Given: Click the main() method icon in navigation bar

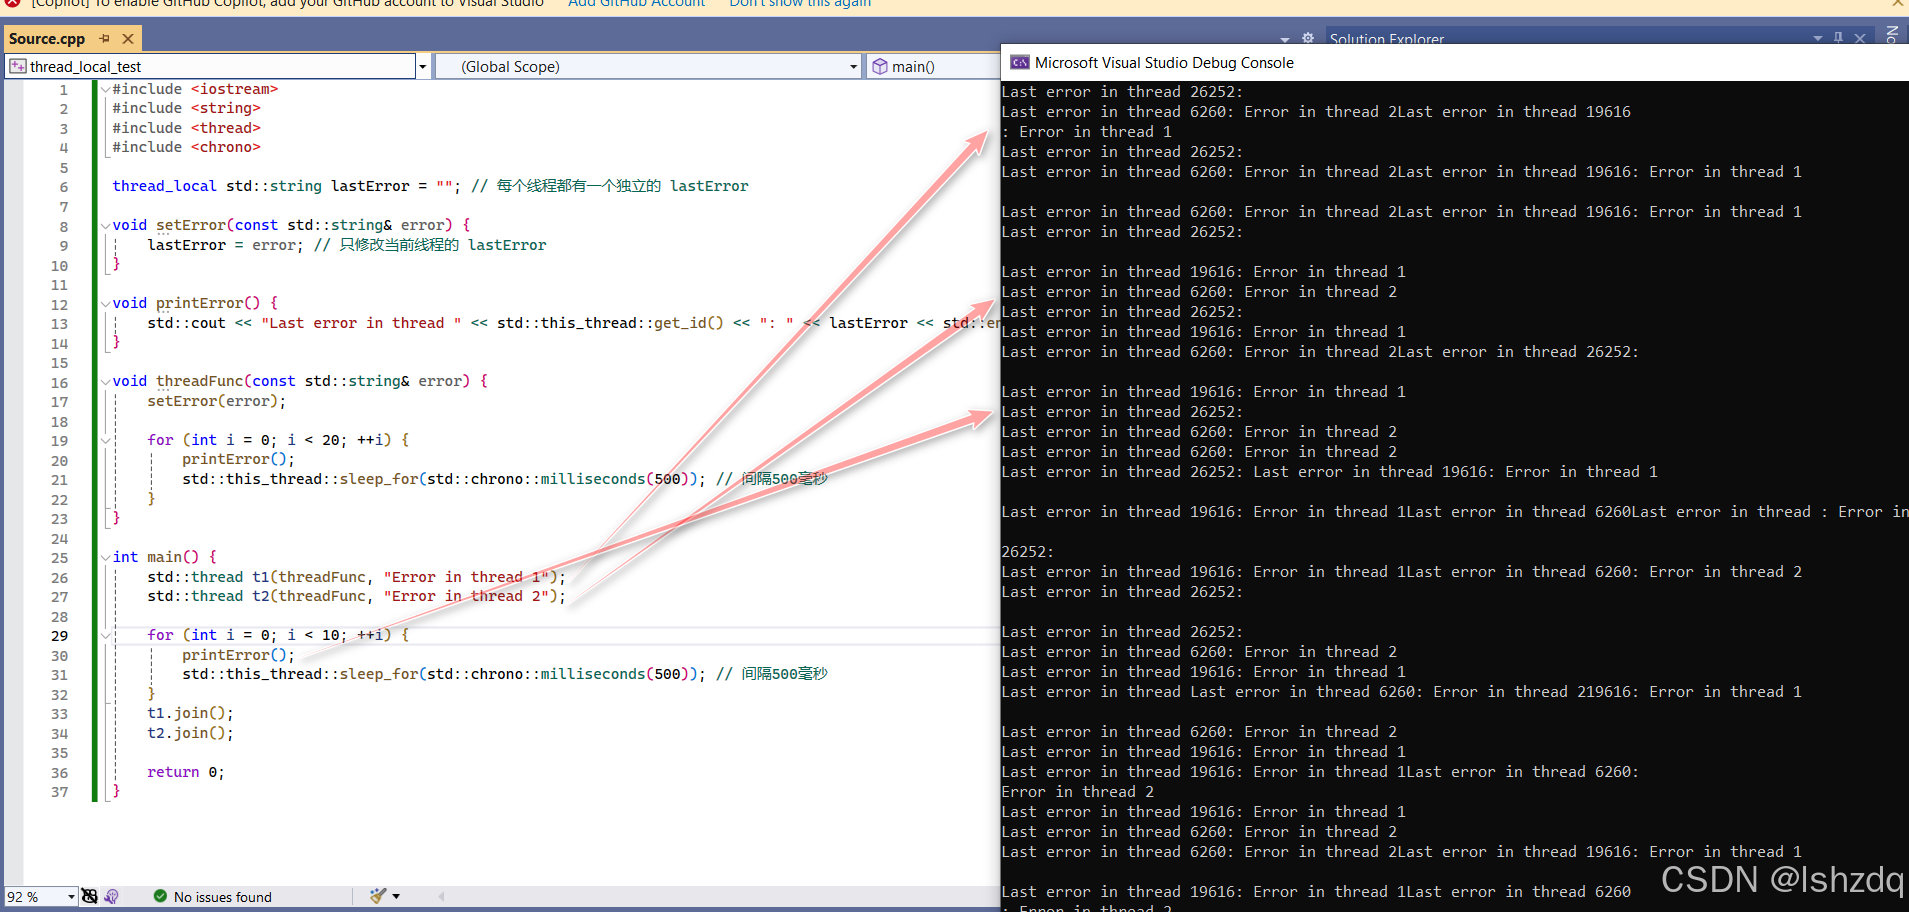Looking at the screenshot, I should tap(879, 66).
